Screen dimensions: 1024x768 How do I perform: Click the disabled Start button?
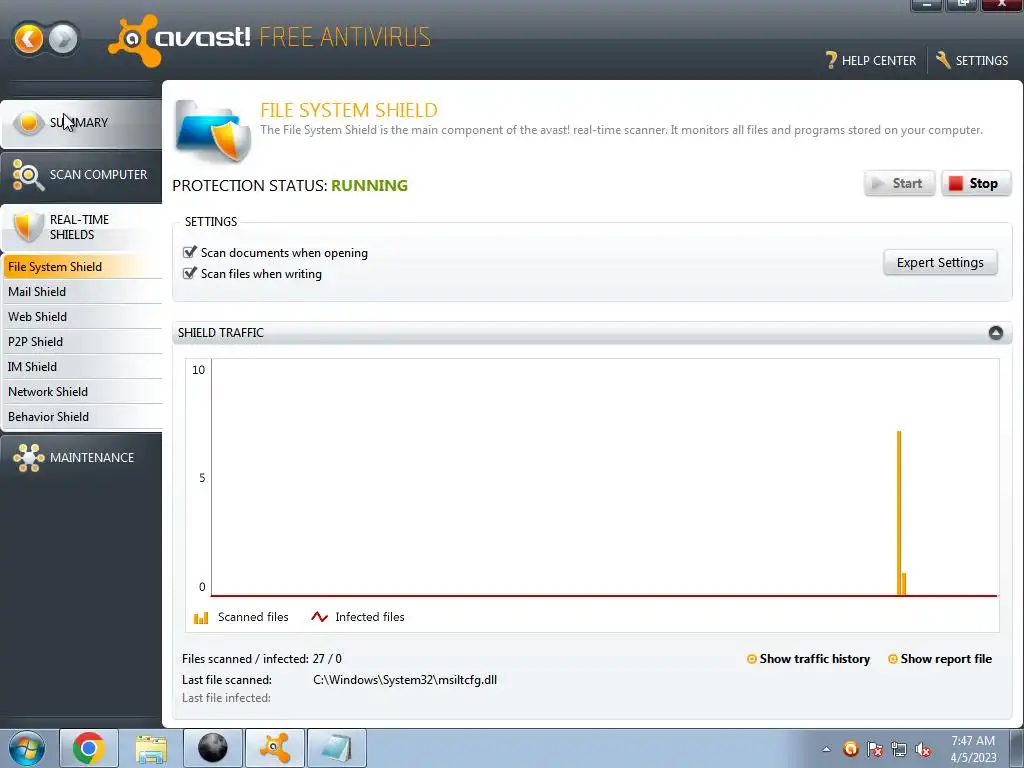[899, 184]
